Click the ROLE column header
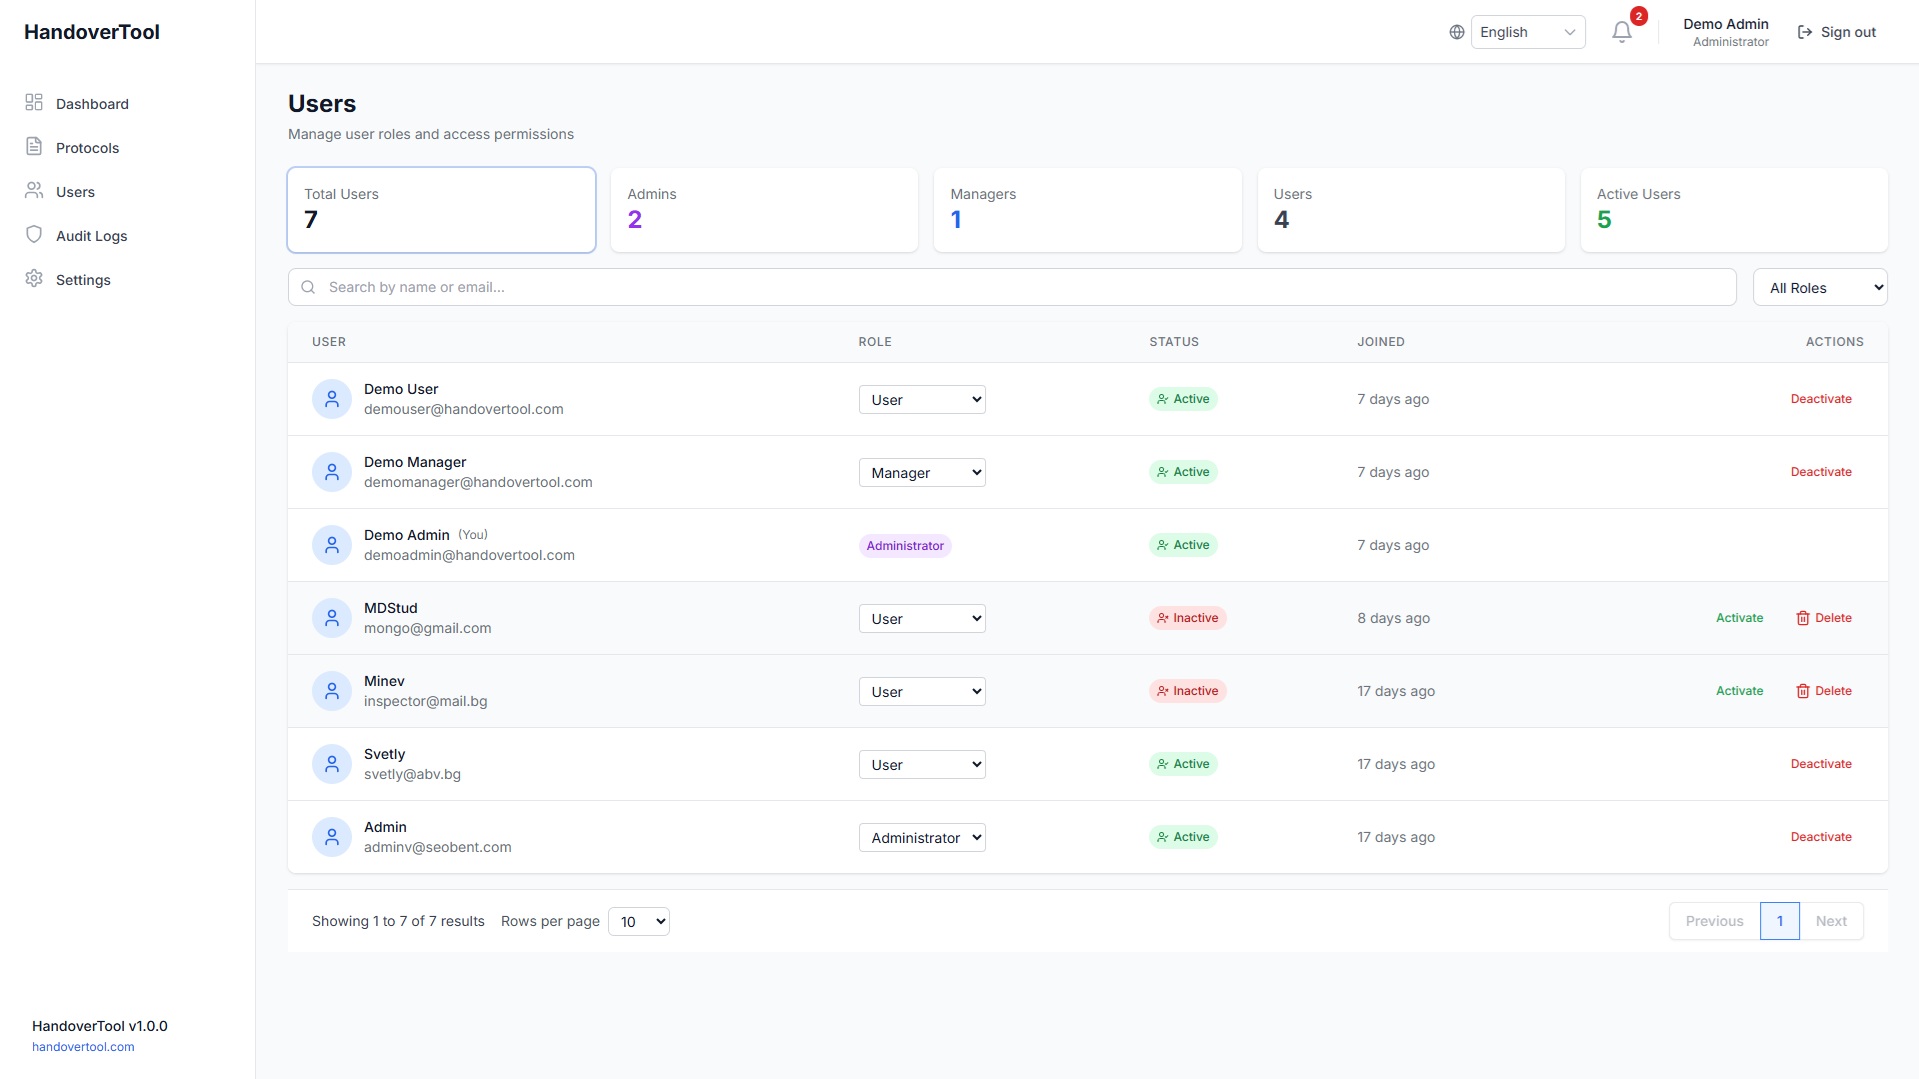 click(x=875, y=342)
